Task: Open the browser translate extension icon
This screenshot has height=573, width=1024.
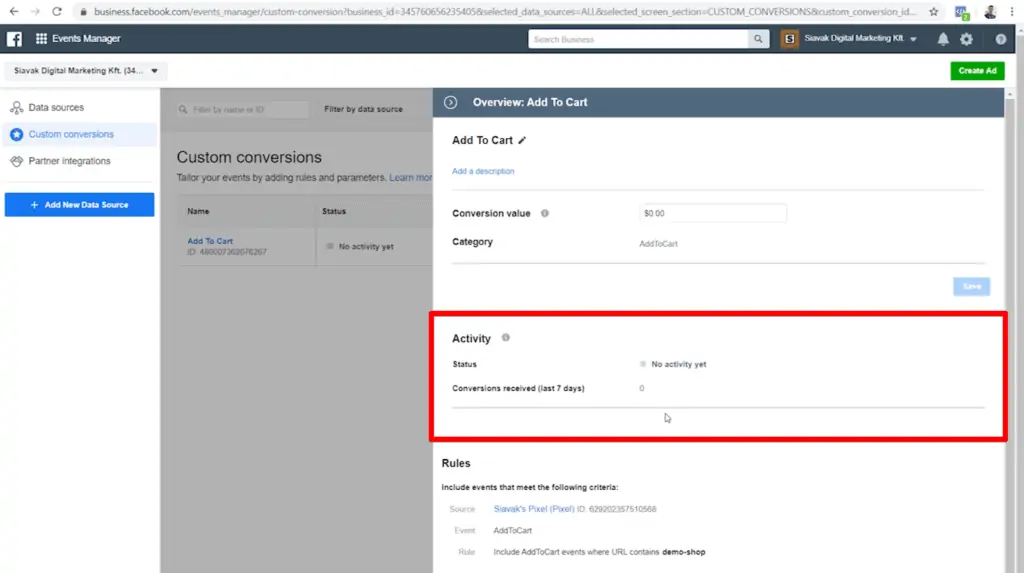Action: tap(961, 12)
